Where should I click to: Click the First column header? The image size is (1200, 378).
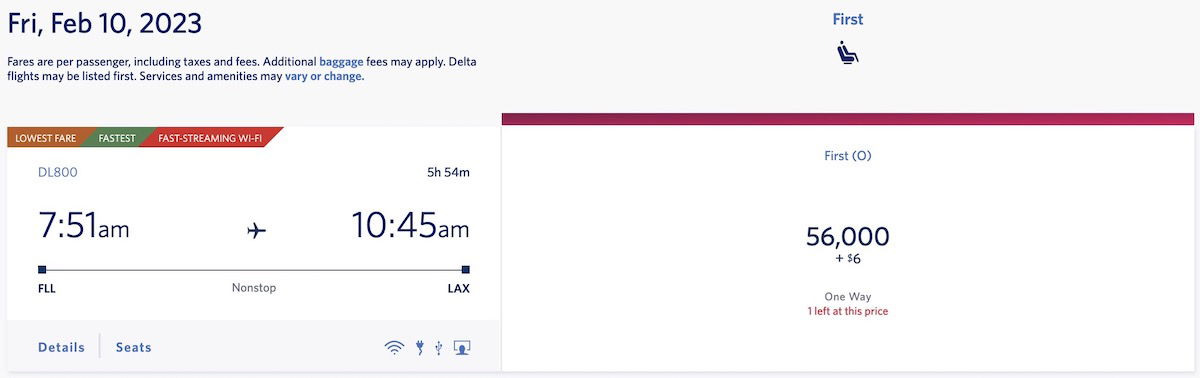click(848, 19)
